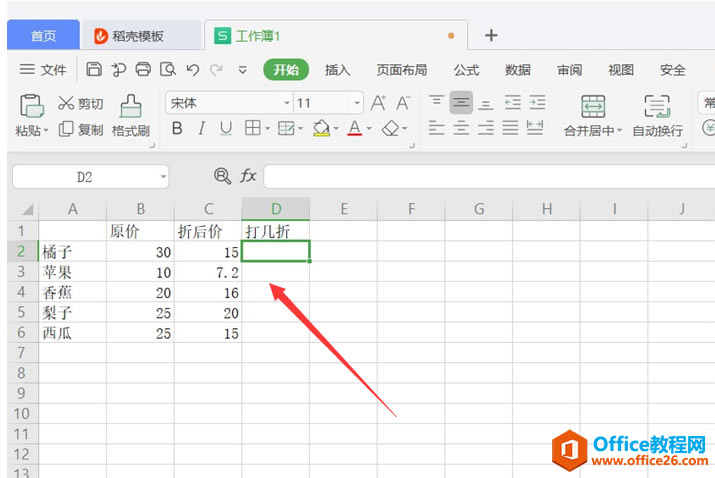Viewport: 715px width, 478px height.
Task: Open the font size dropdown showing 11
Action: pyautogui.click(x=357, y=103)
